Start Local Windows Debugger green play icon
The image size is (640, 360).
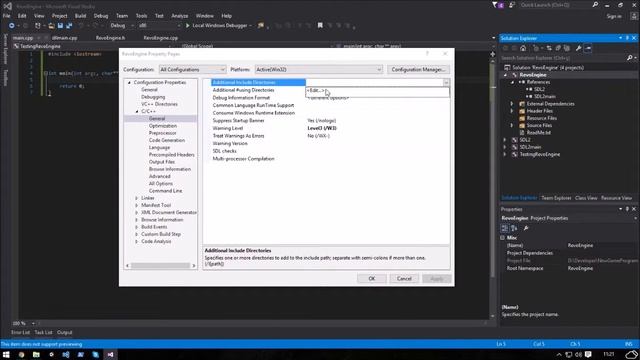188,26
